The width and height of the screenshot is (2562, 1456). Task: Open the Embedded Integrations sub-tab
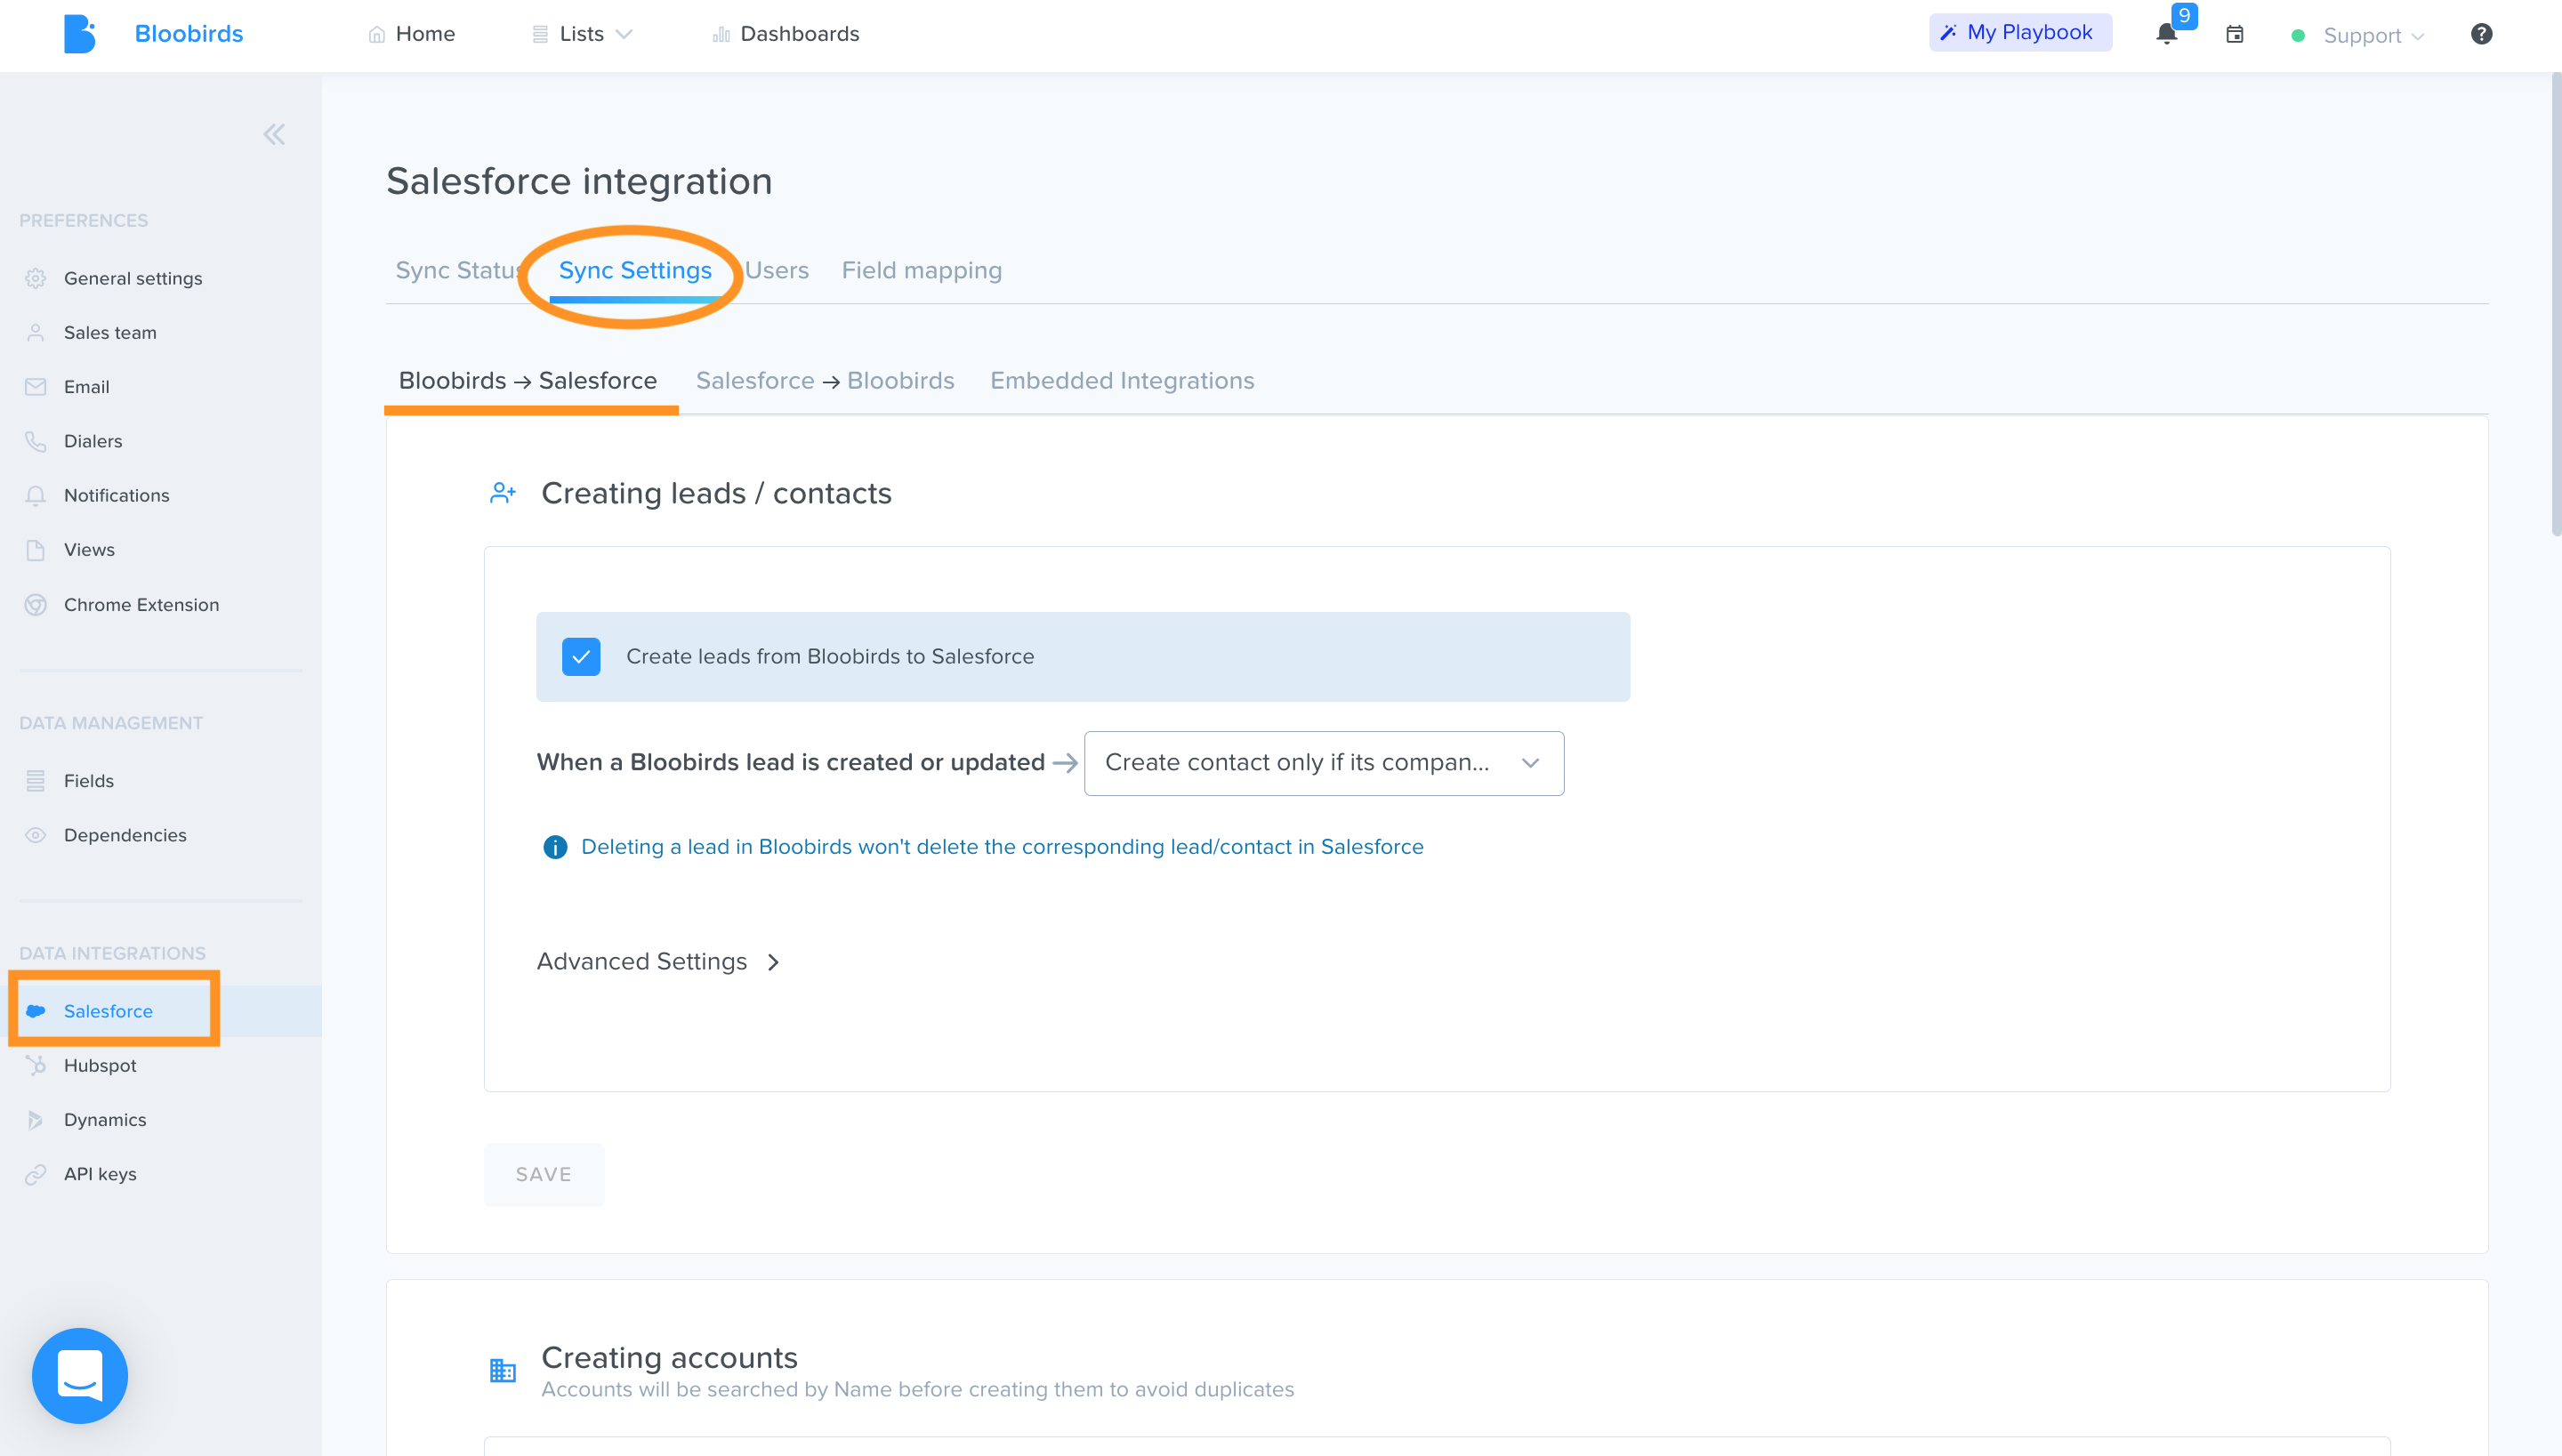[x=1122, y=381]
